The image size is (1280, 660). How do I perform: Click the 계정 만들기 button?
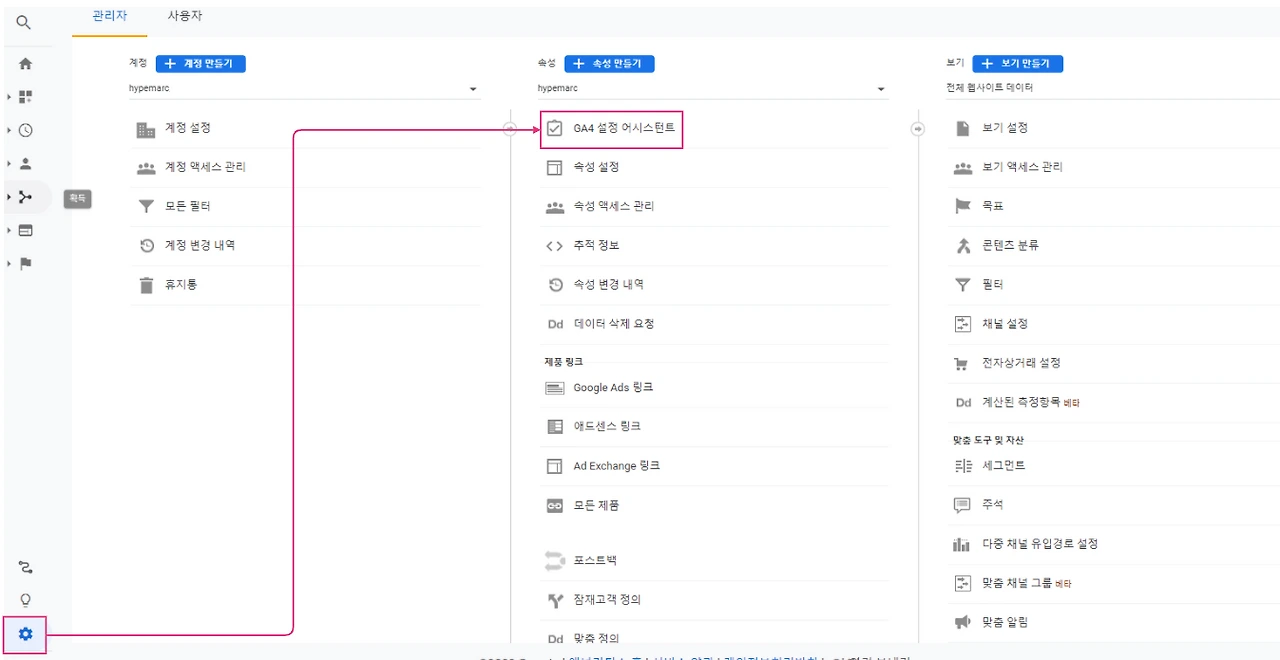pyautogui.click(x=200, y=63)
